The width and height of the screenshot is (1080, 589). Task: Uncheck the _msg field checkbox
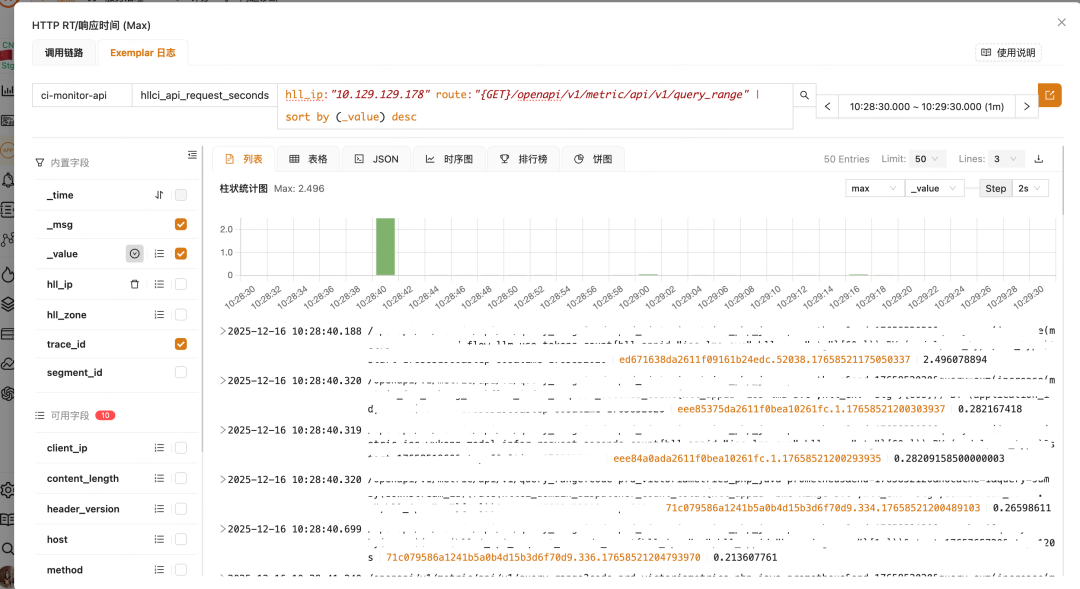180,225
